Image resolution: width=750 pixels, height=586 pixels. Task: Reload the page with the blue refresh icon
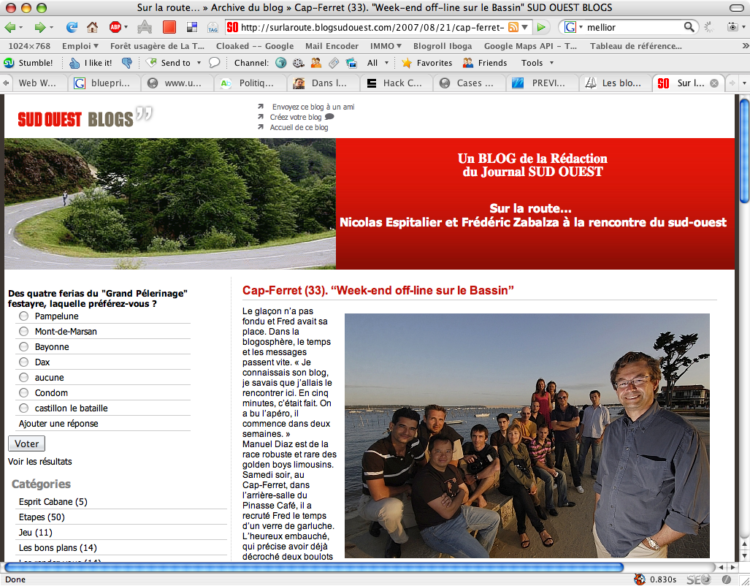[72, 27]
